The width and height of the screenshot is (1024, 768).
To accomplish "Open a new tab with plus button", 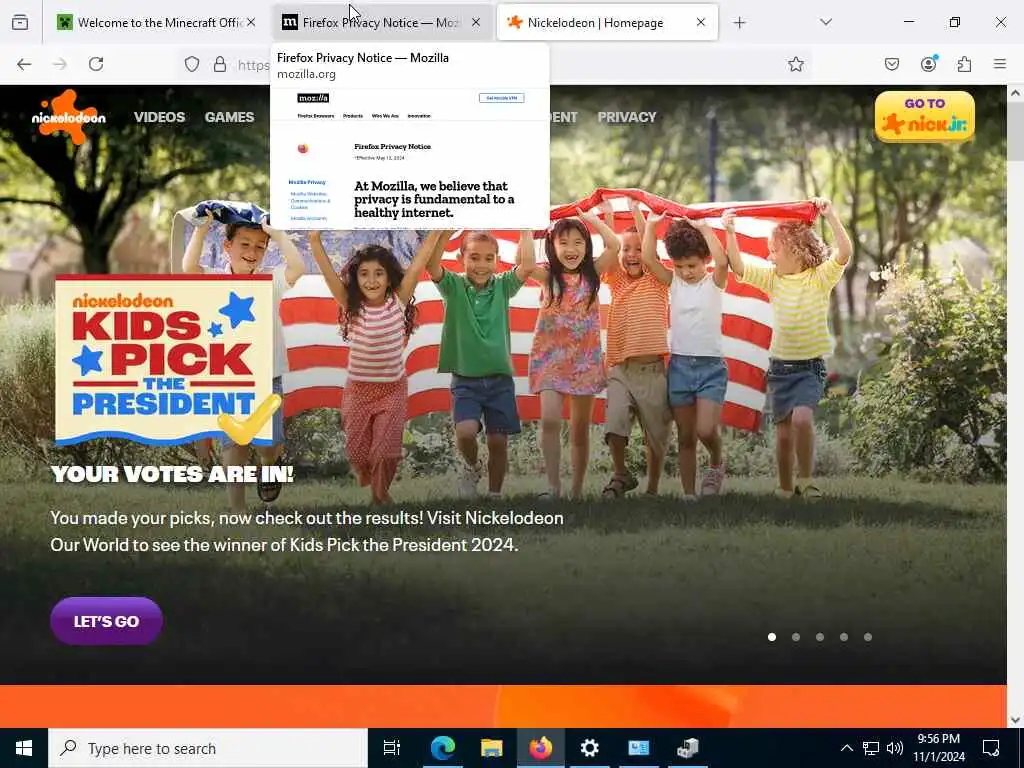I will click(x=739, y=22).
